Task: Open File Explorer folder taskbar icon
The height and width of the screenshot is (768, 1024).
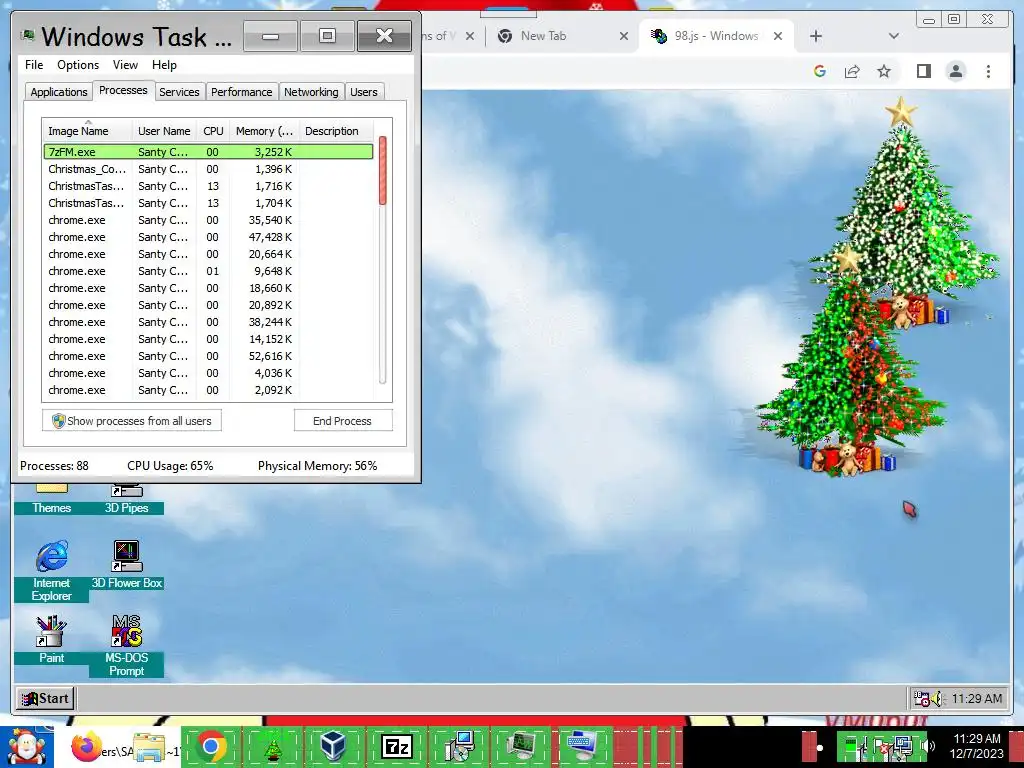Action: [x=150, y=746]
